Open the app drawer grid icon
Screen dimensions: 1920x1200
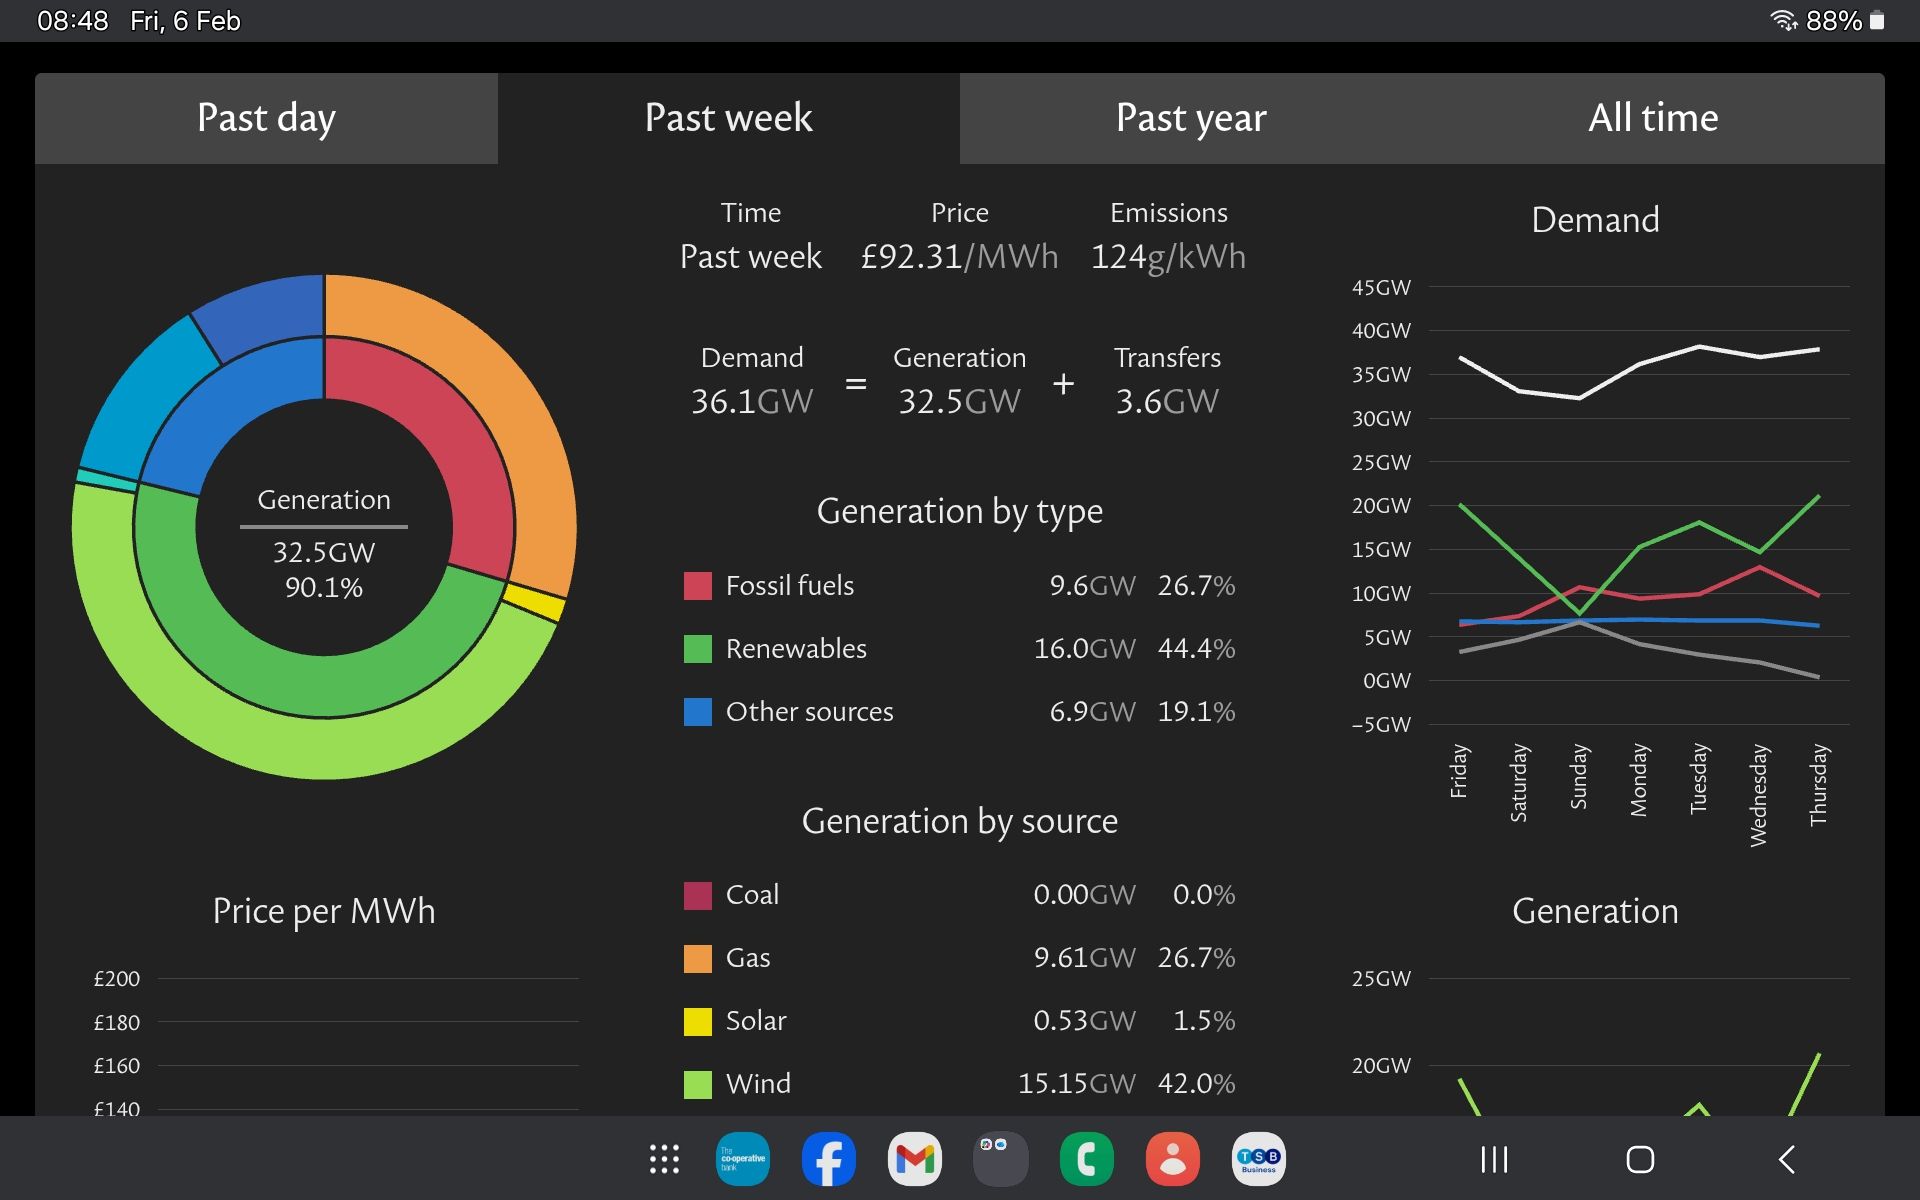664,1159
